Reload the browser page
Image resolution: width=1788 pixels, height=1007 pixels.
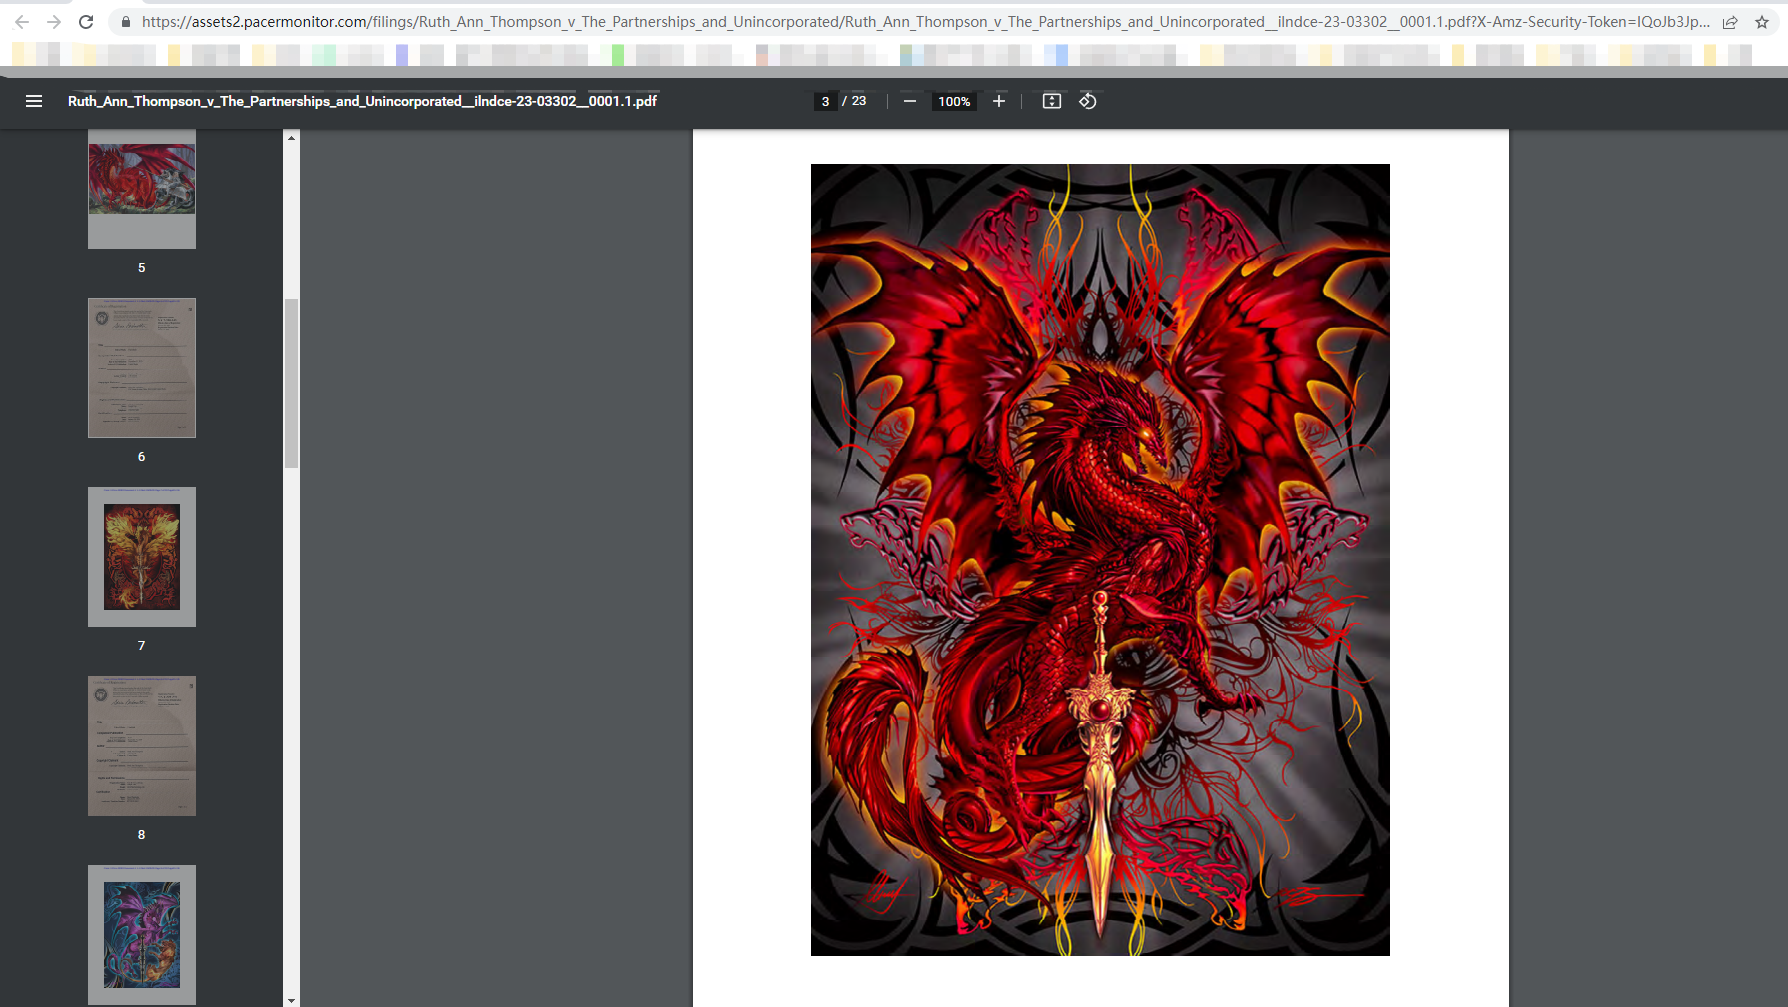coord(86,22)
